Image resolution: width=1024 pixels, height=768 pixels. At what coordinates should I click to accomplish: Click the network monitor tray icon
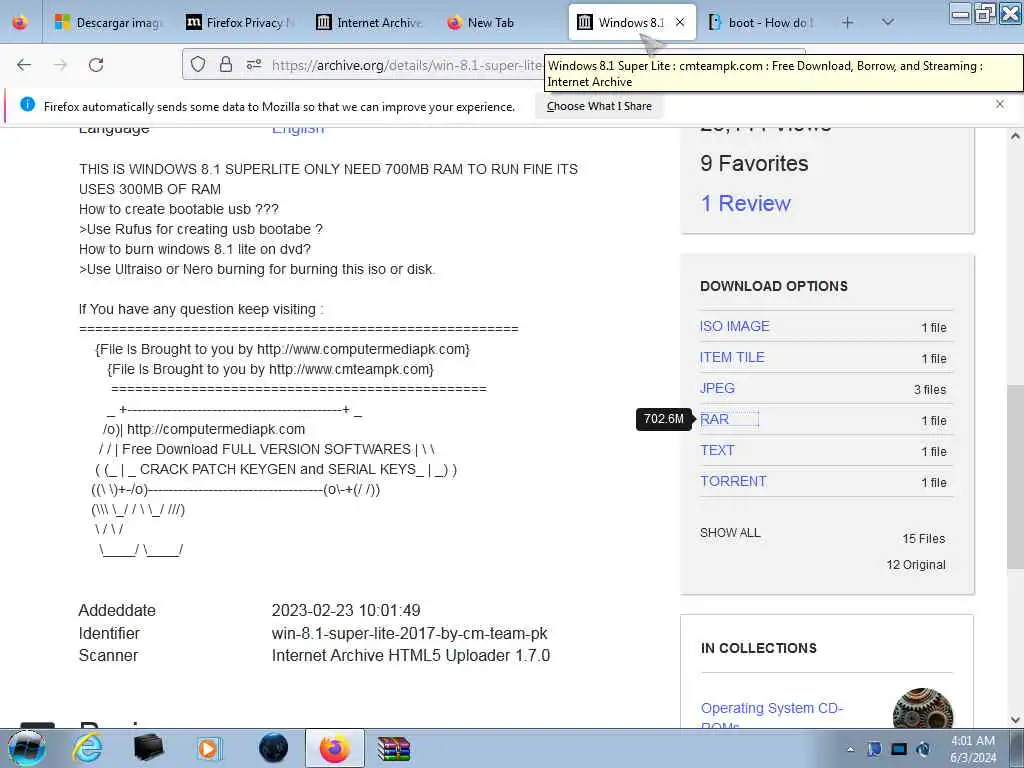pos(899,749)
